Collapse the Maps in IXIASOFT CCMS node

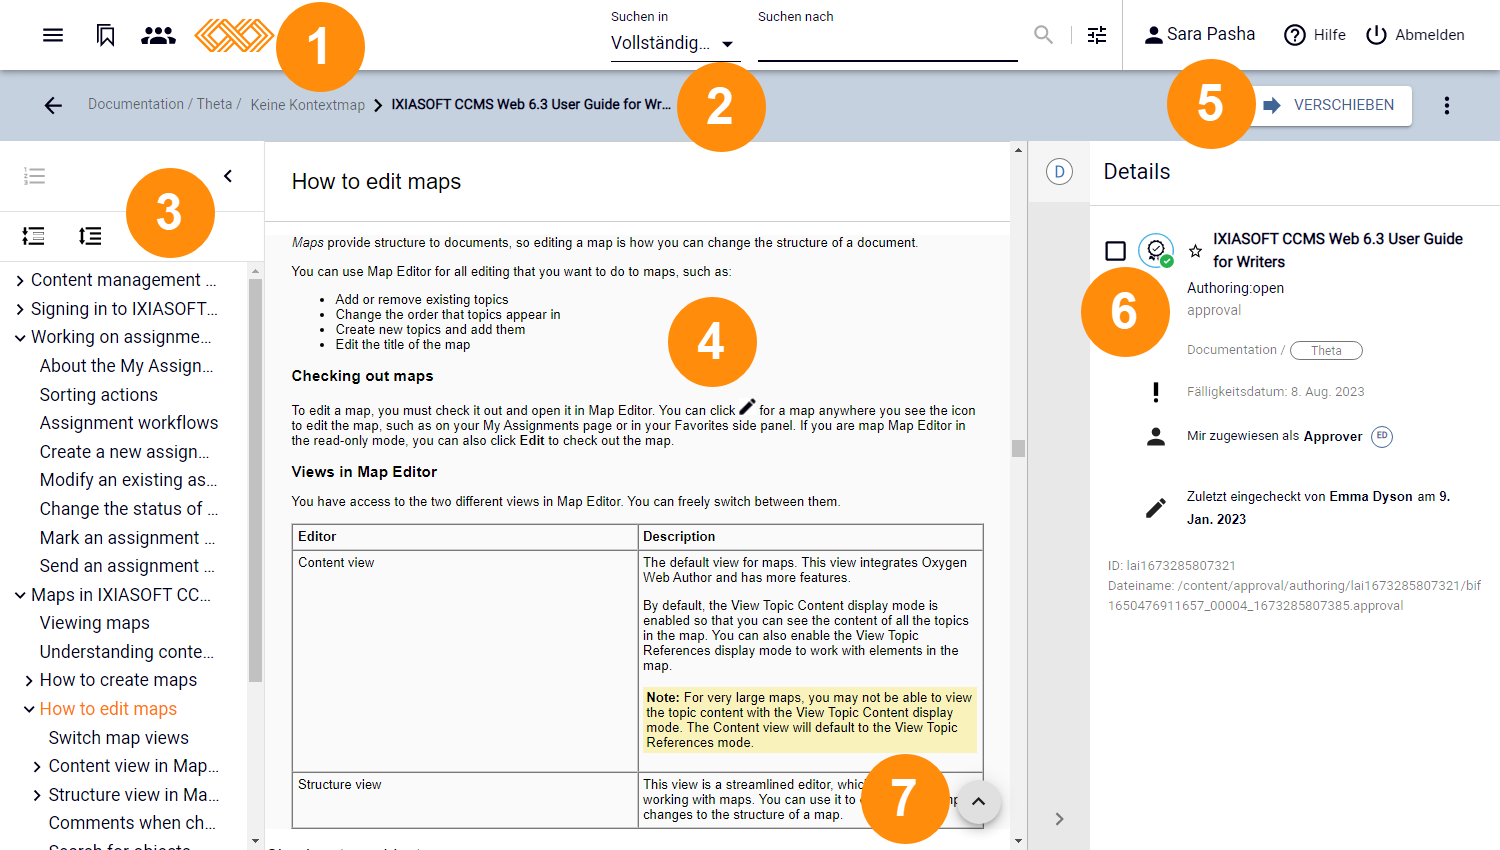[x=20, y=595]
